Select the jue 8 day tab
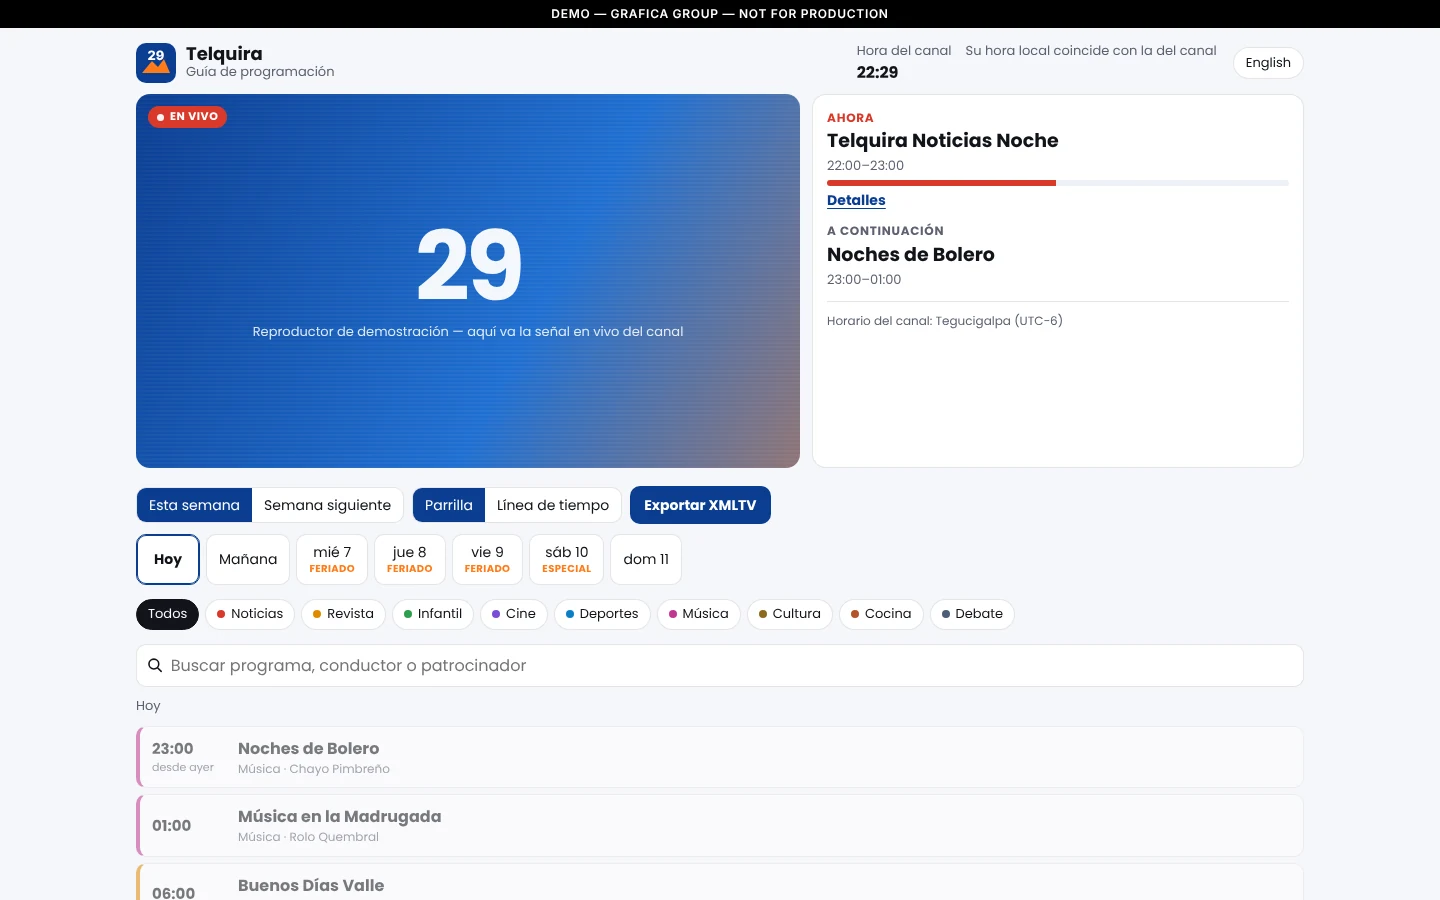The height and width of the screenshot is (900, 1440). (x=410, y=559)
